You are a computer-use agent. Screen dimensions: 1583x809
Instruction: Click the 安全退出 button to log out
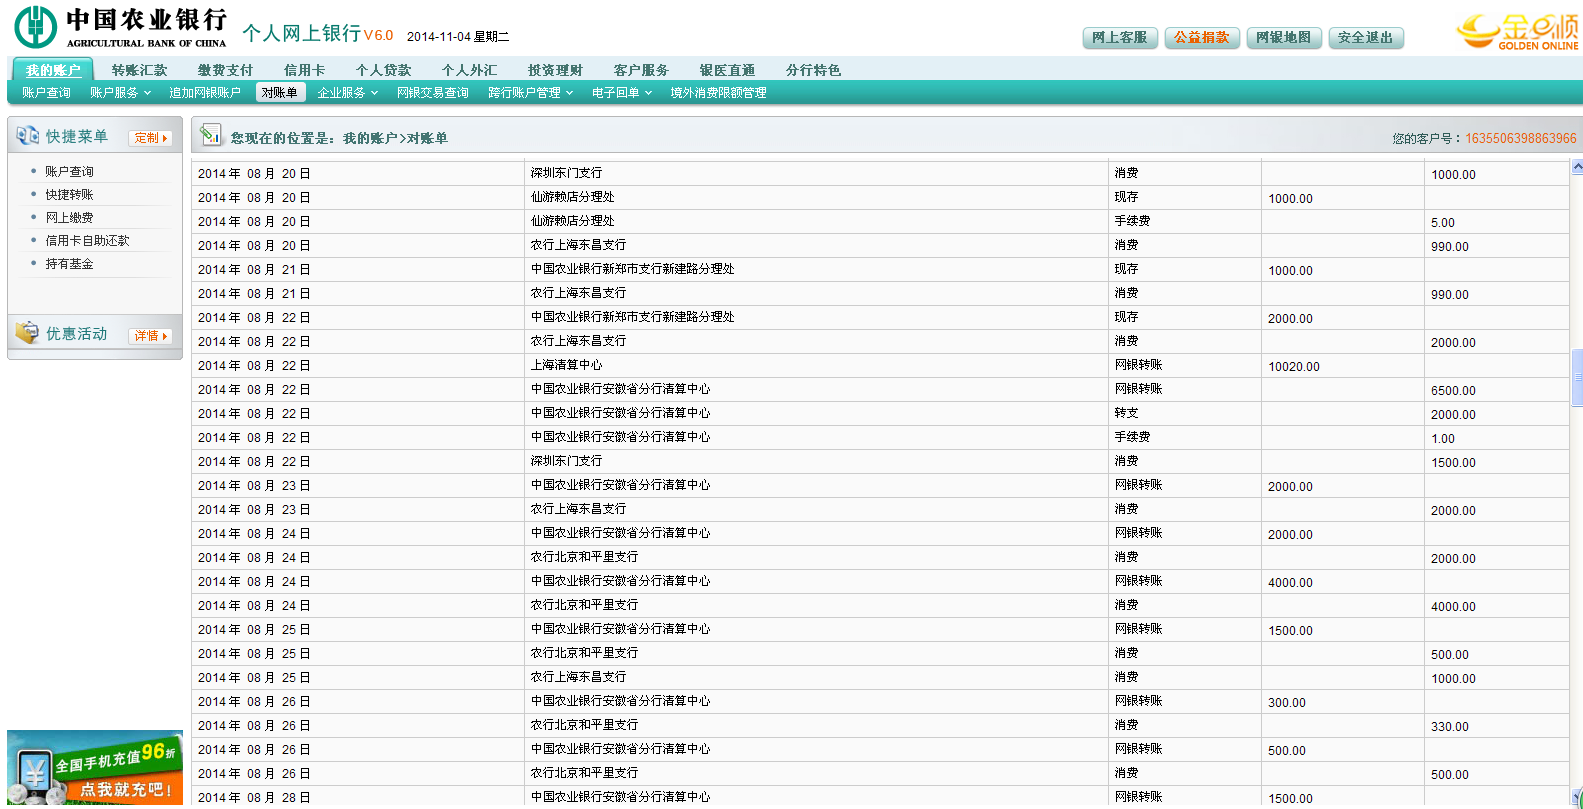tap(1365, 38)
